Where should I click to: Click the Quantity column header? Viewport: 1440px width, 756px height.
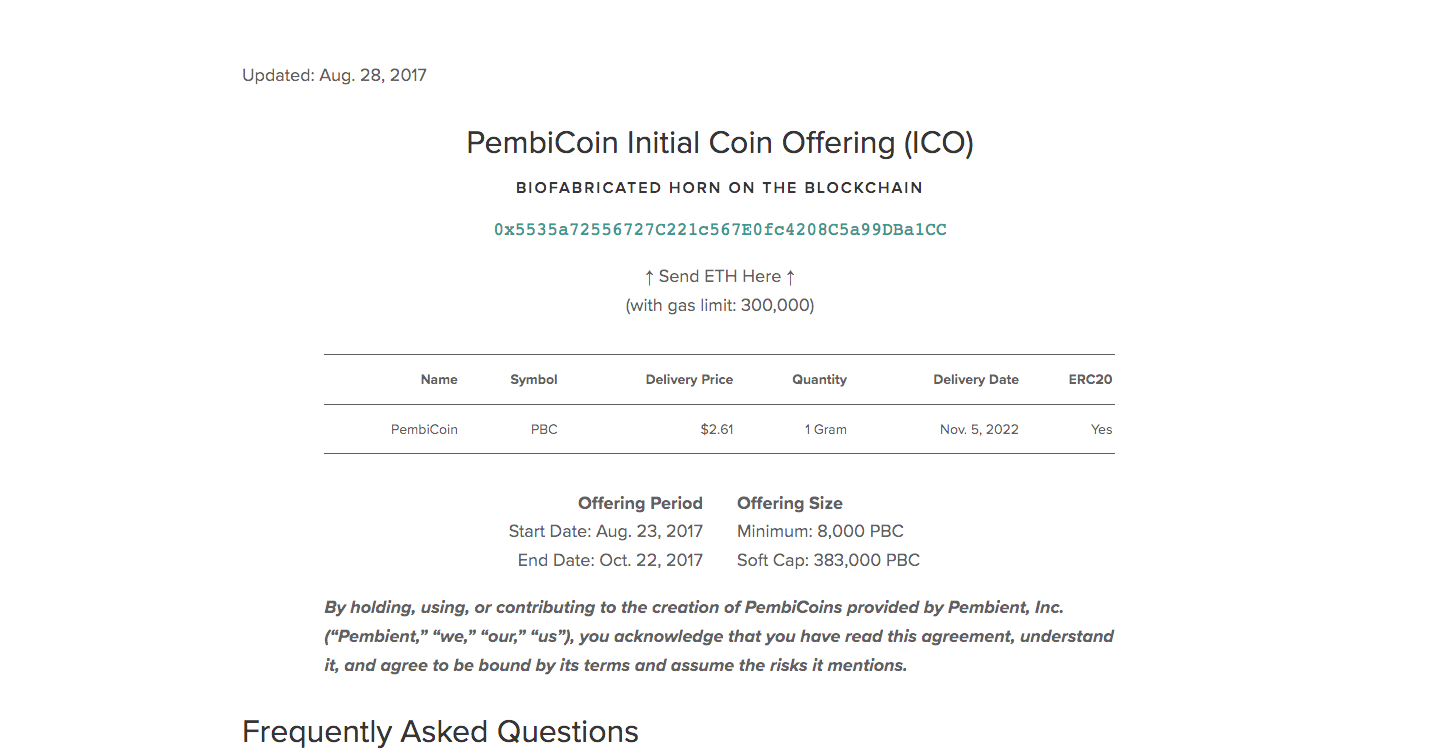click(x=819, y=380)
